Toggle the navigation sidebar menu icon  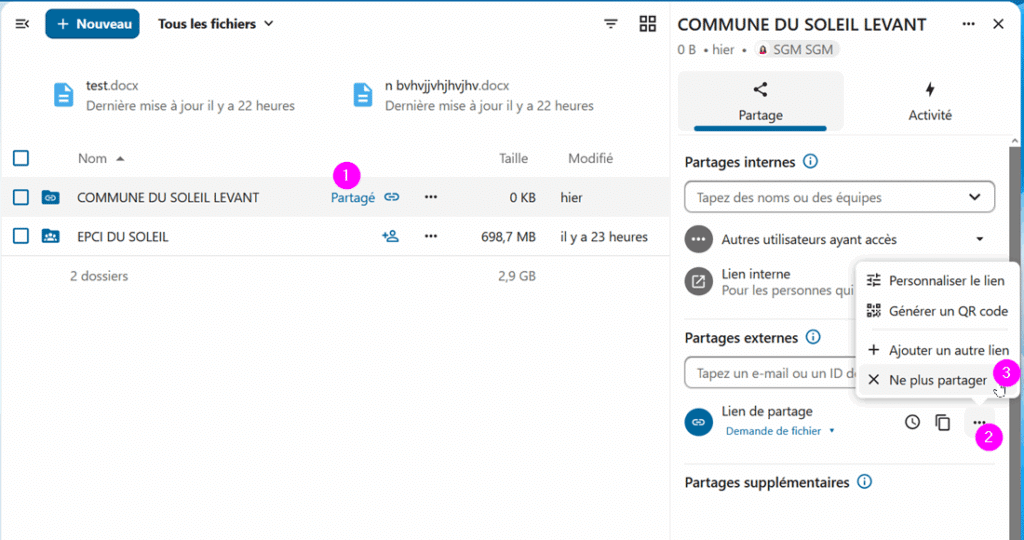[x=22, y=24]
